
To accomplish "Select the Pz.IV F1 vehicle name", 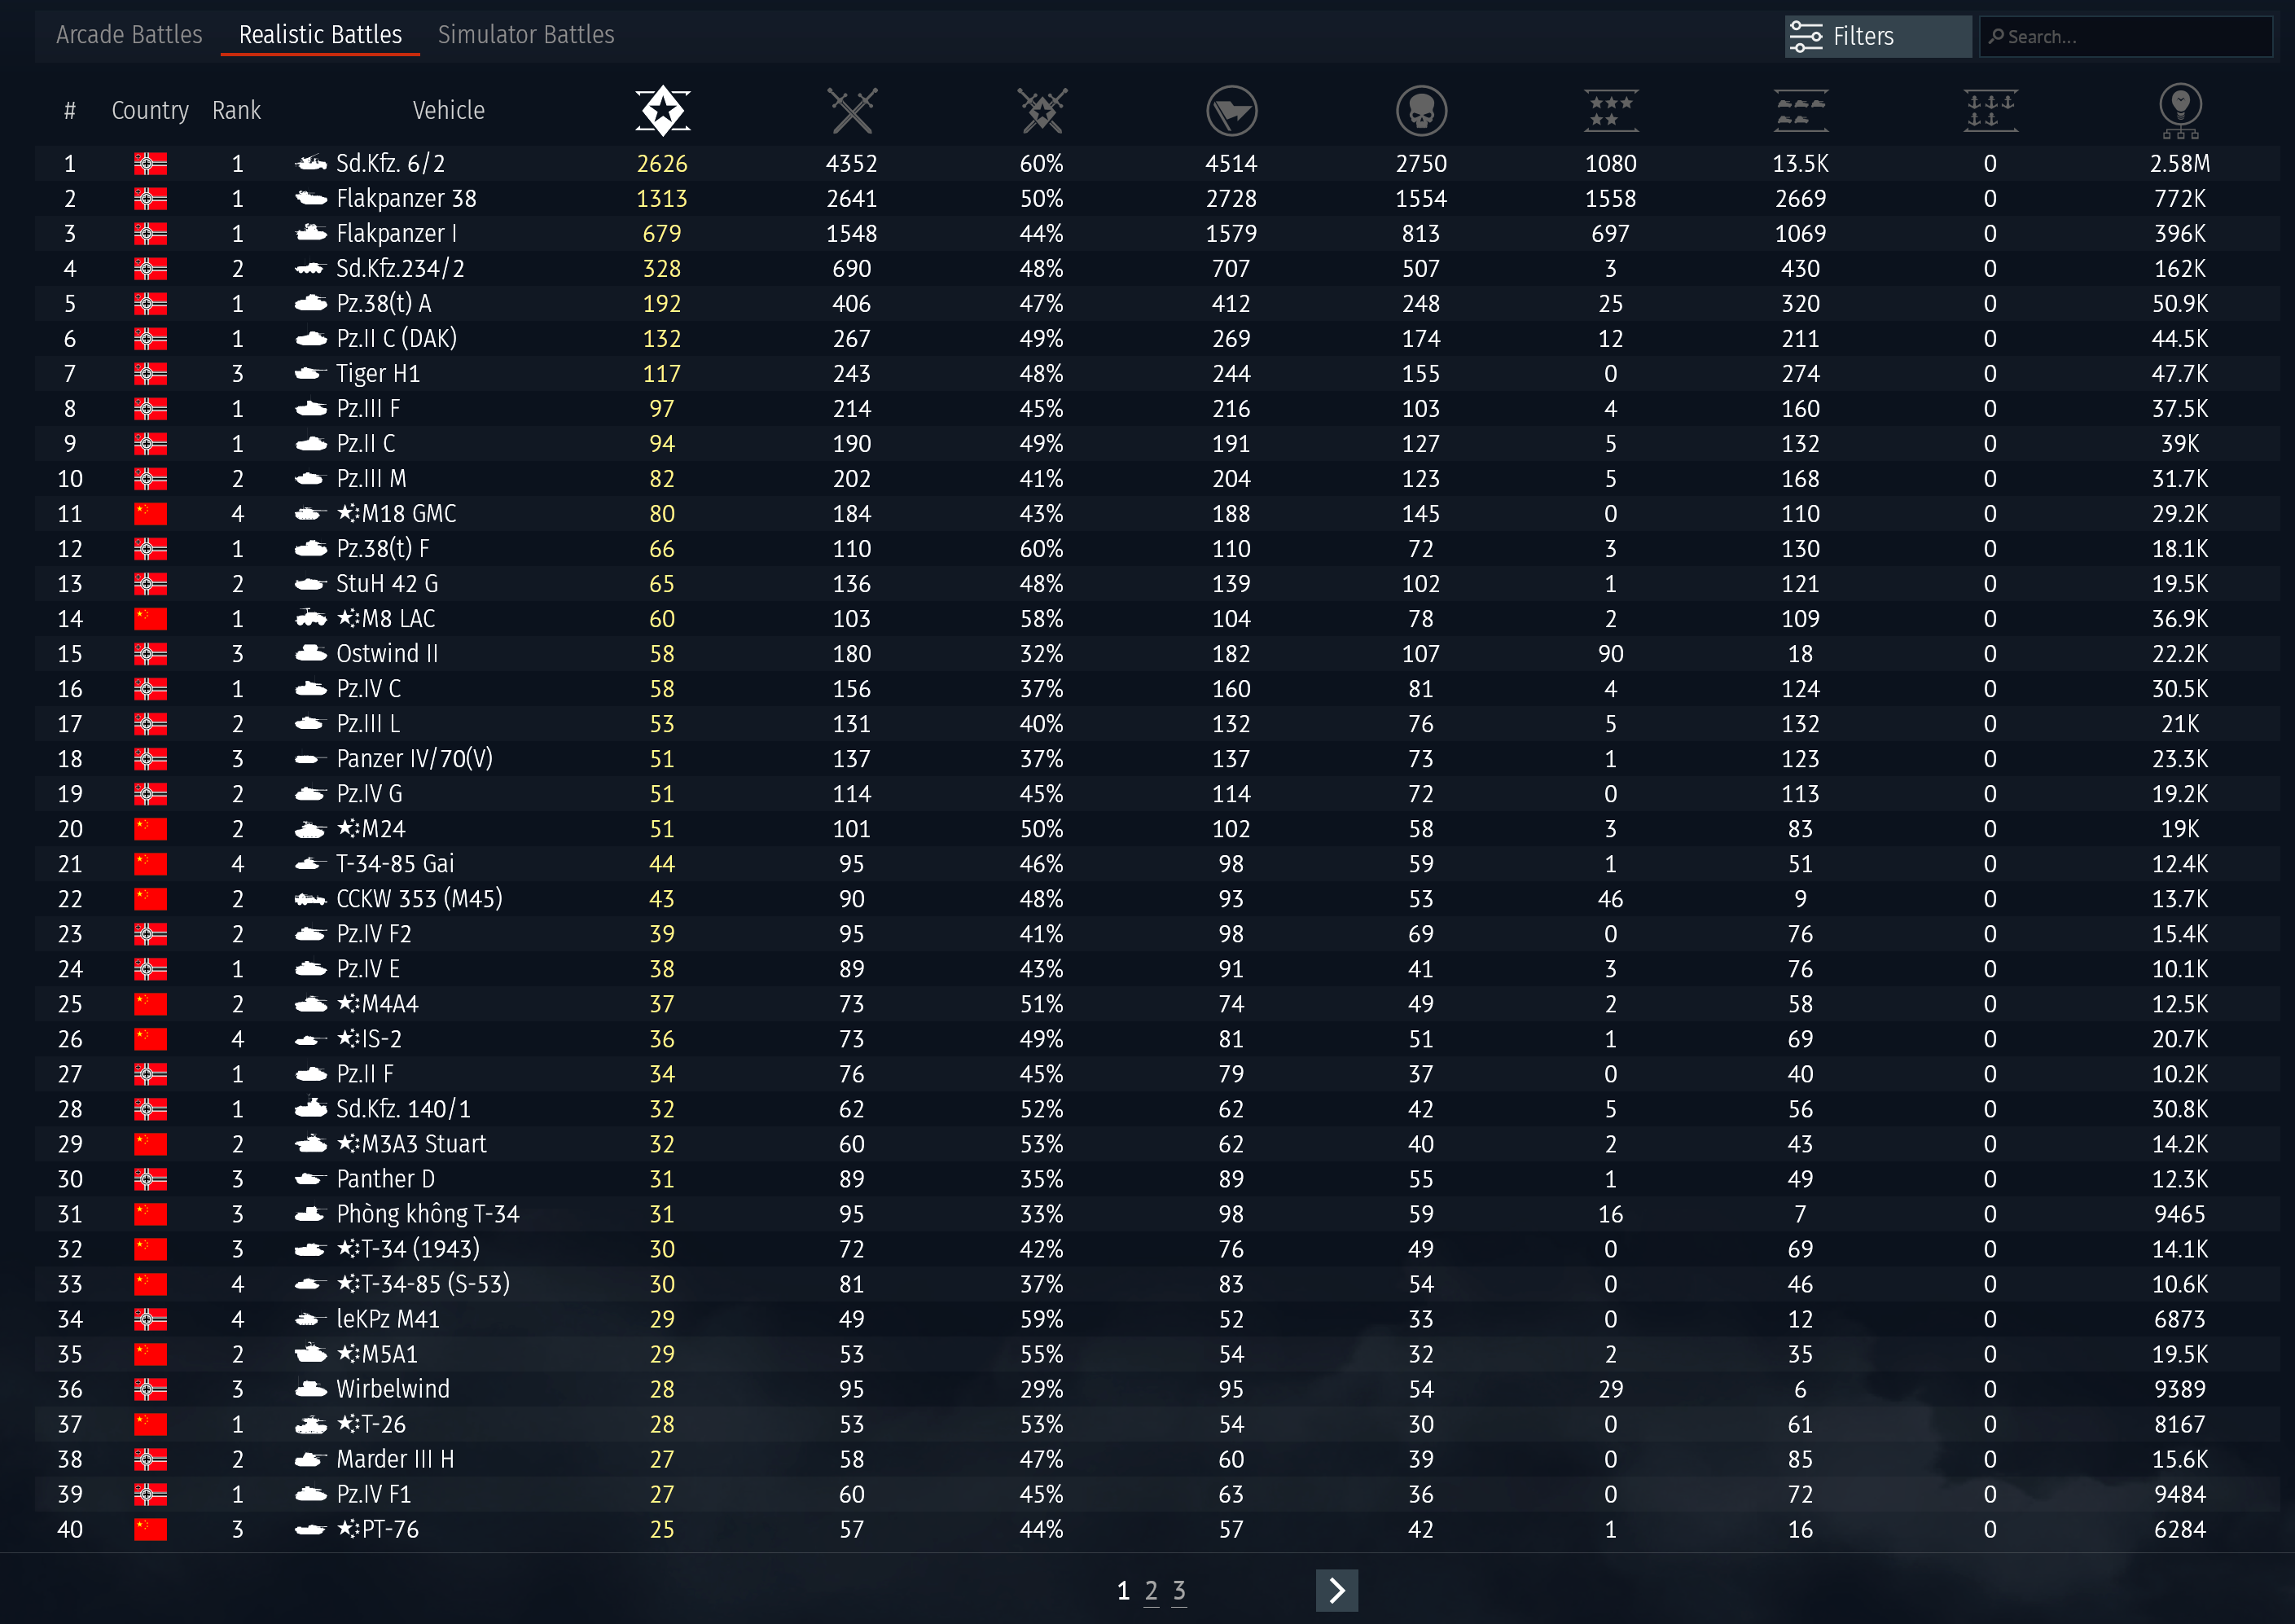I will 374,1494.
